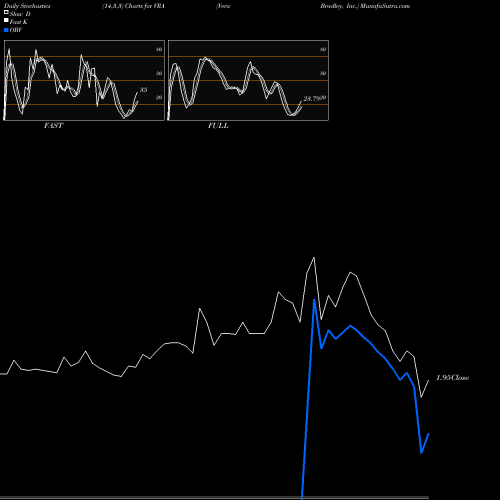The height and width of the screenshot is (500, 500).
Task: Click the 28.79 value in FULL chart
Action: click(312, 99)
